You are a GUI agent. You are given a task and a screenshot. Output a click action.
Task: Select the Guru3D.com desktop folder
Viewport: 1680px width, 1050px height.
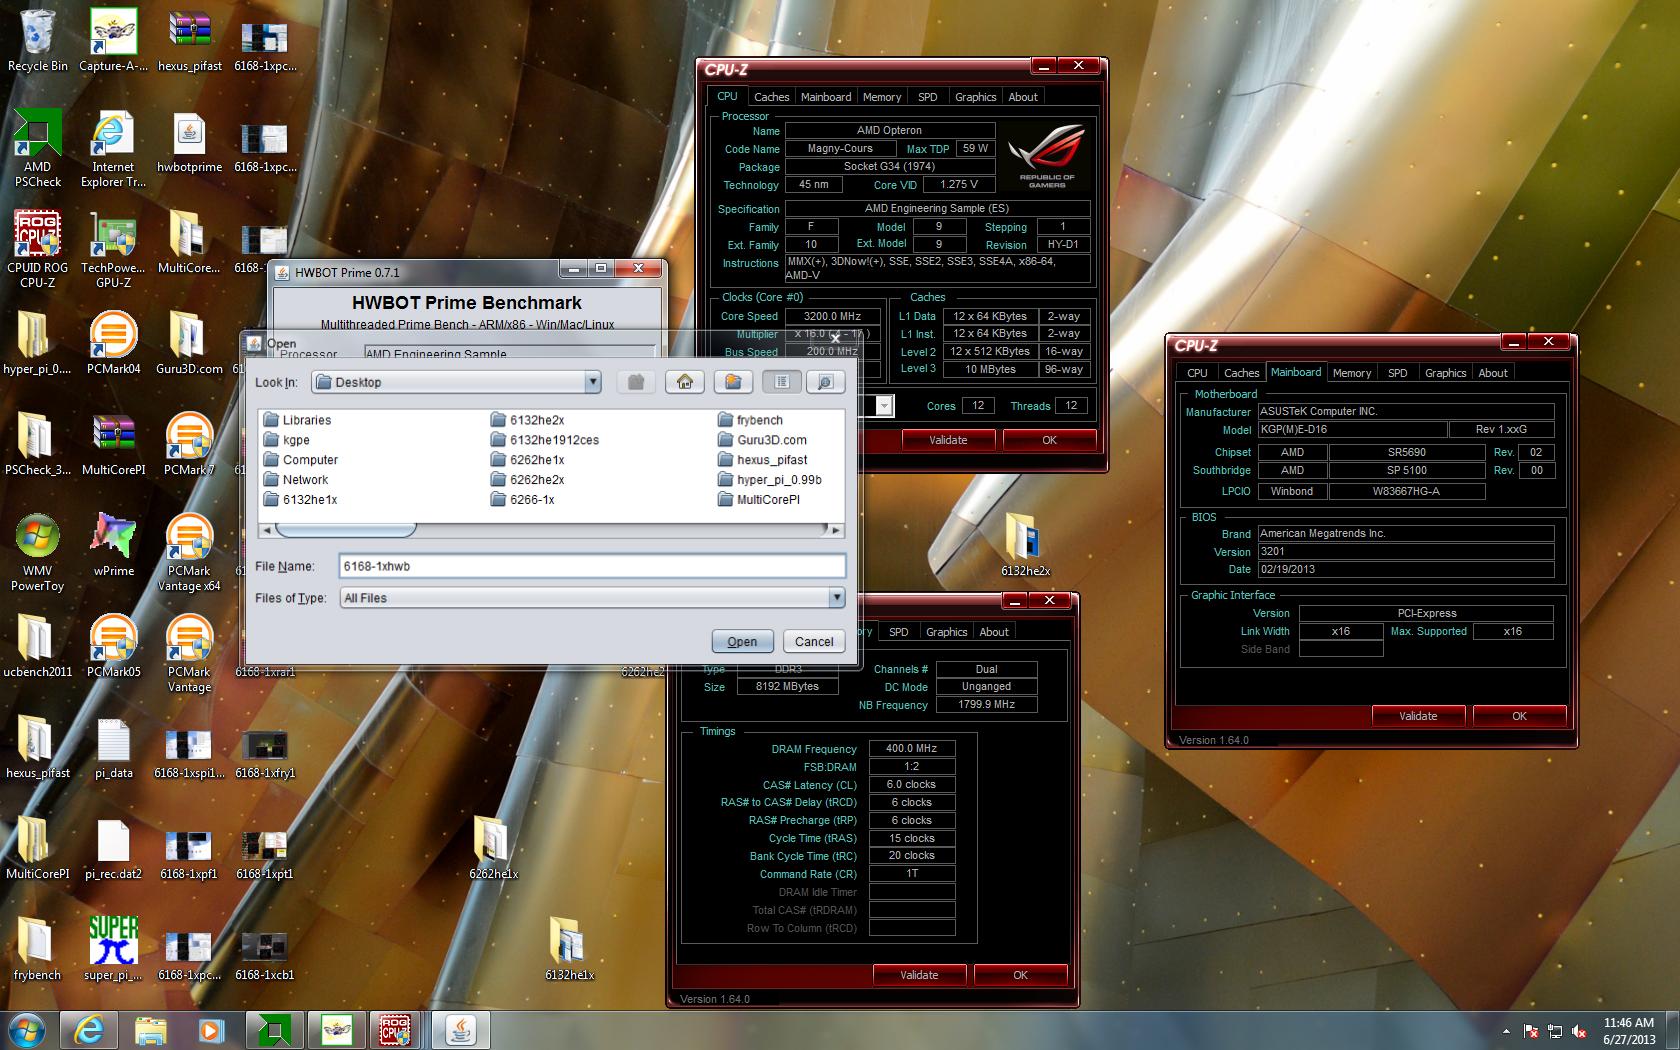point(189,342)
